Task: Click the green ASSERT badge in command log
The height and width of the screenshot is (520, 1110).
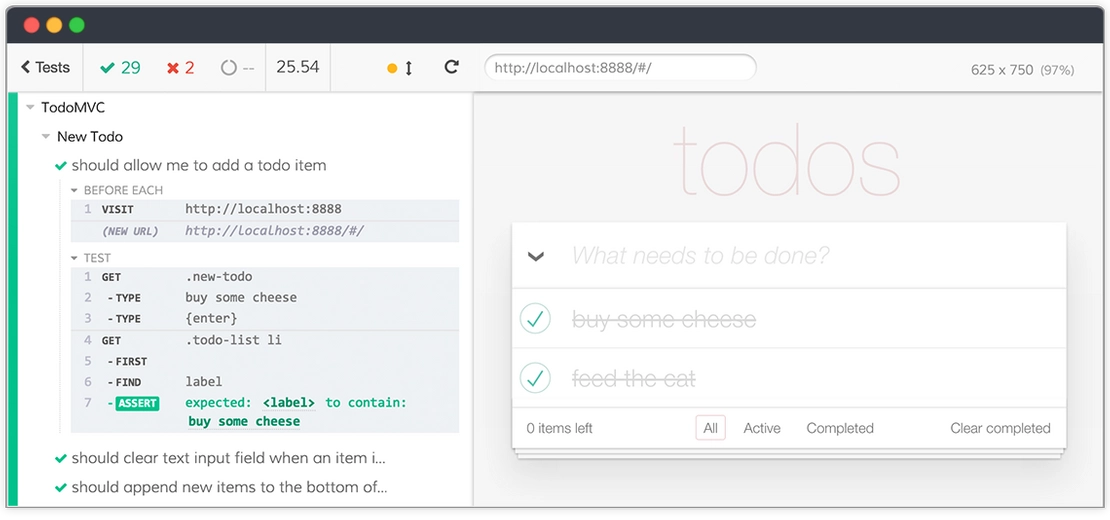Action: (137, 403)
